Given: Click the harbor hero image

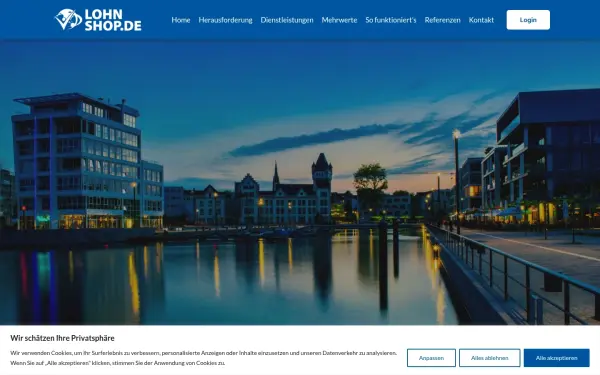Looking at the screenshot, I should click(x=300, y=182).
